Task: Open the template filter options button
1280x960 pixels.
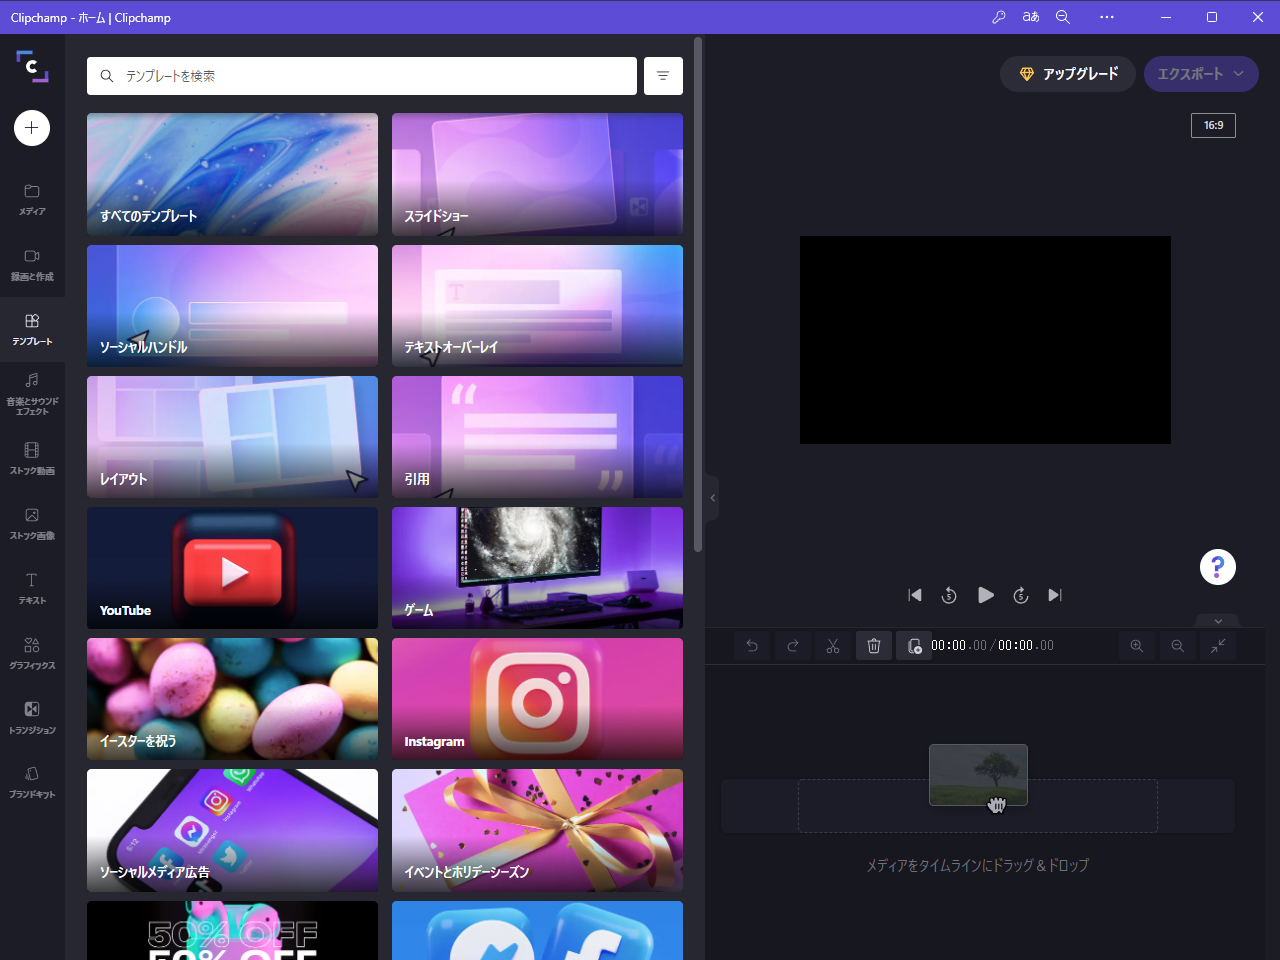Action: click(x=663, y=76)
